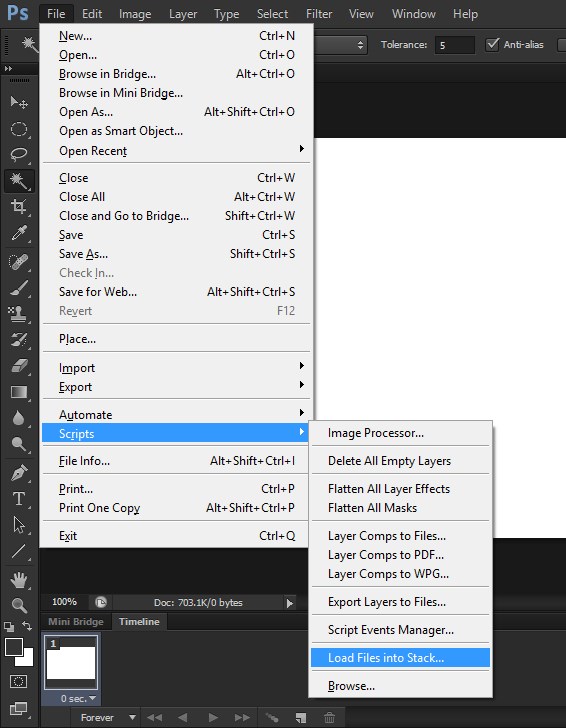566x728 pixels.
Task: Select the Gradient tool
Action: (x=19, y=392)
